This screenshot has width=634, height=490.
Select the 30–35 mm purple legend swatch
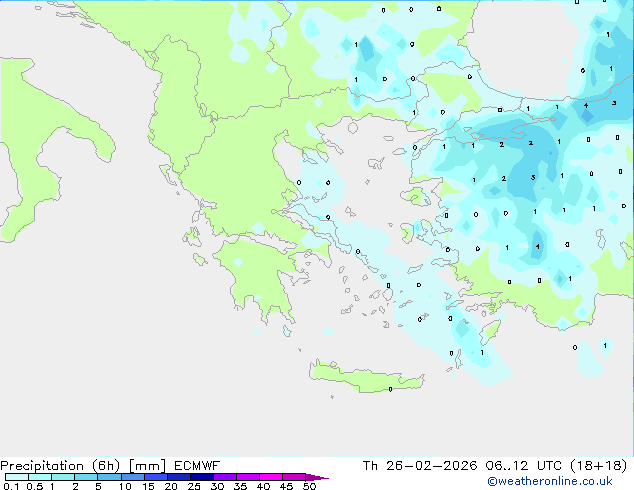click(x=224, y=477)
